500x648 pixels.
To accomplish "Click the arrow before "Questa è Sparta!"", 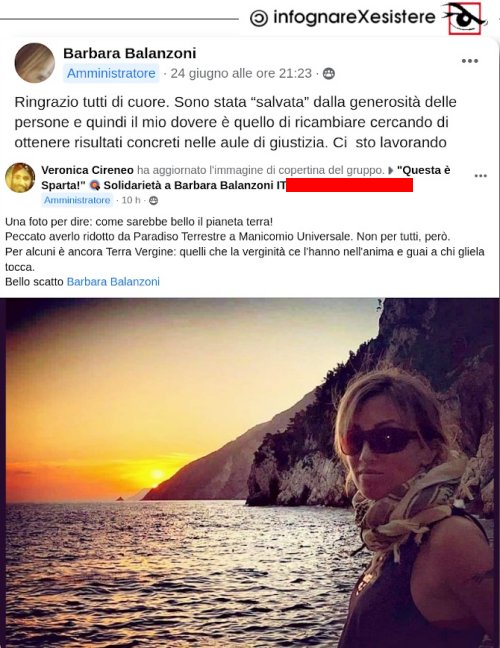I will (x=390, y=171).
